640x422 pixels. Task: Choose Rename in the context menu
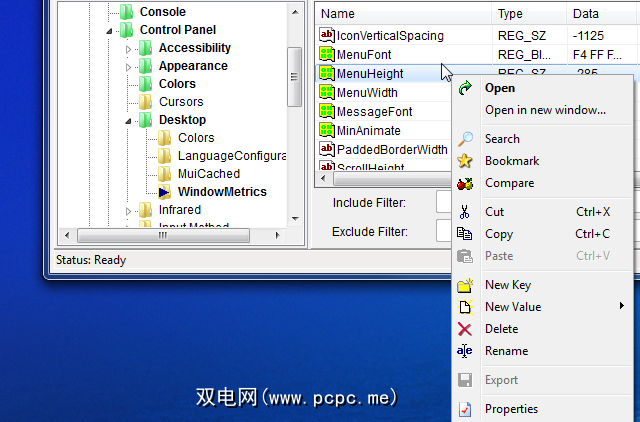point(542,351)
